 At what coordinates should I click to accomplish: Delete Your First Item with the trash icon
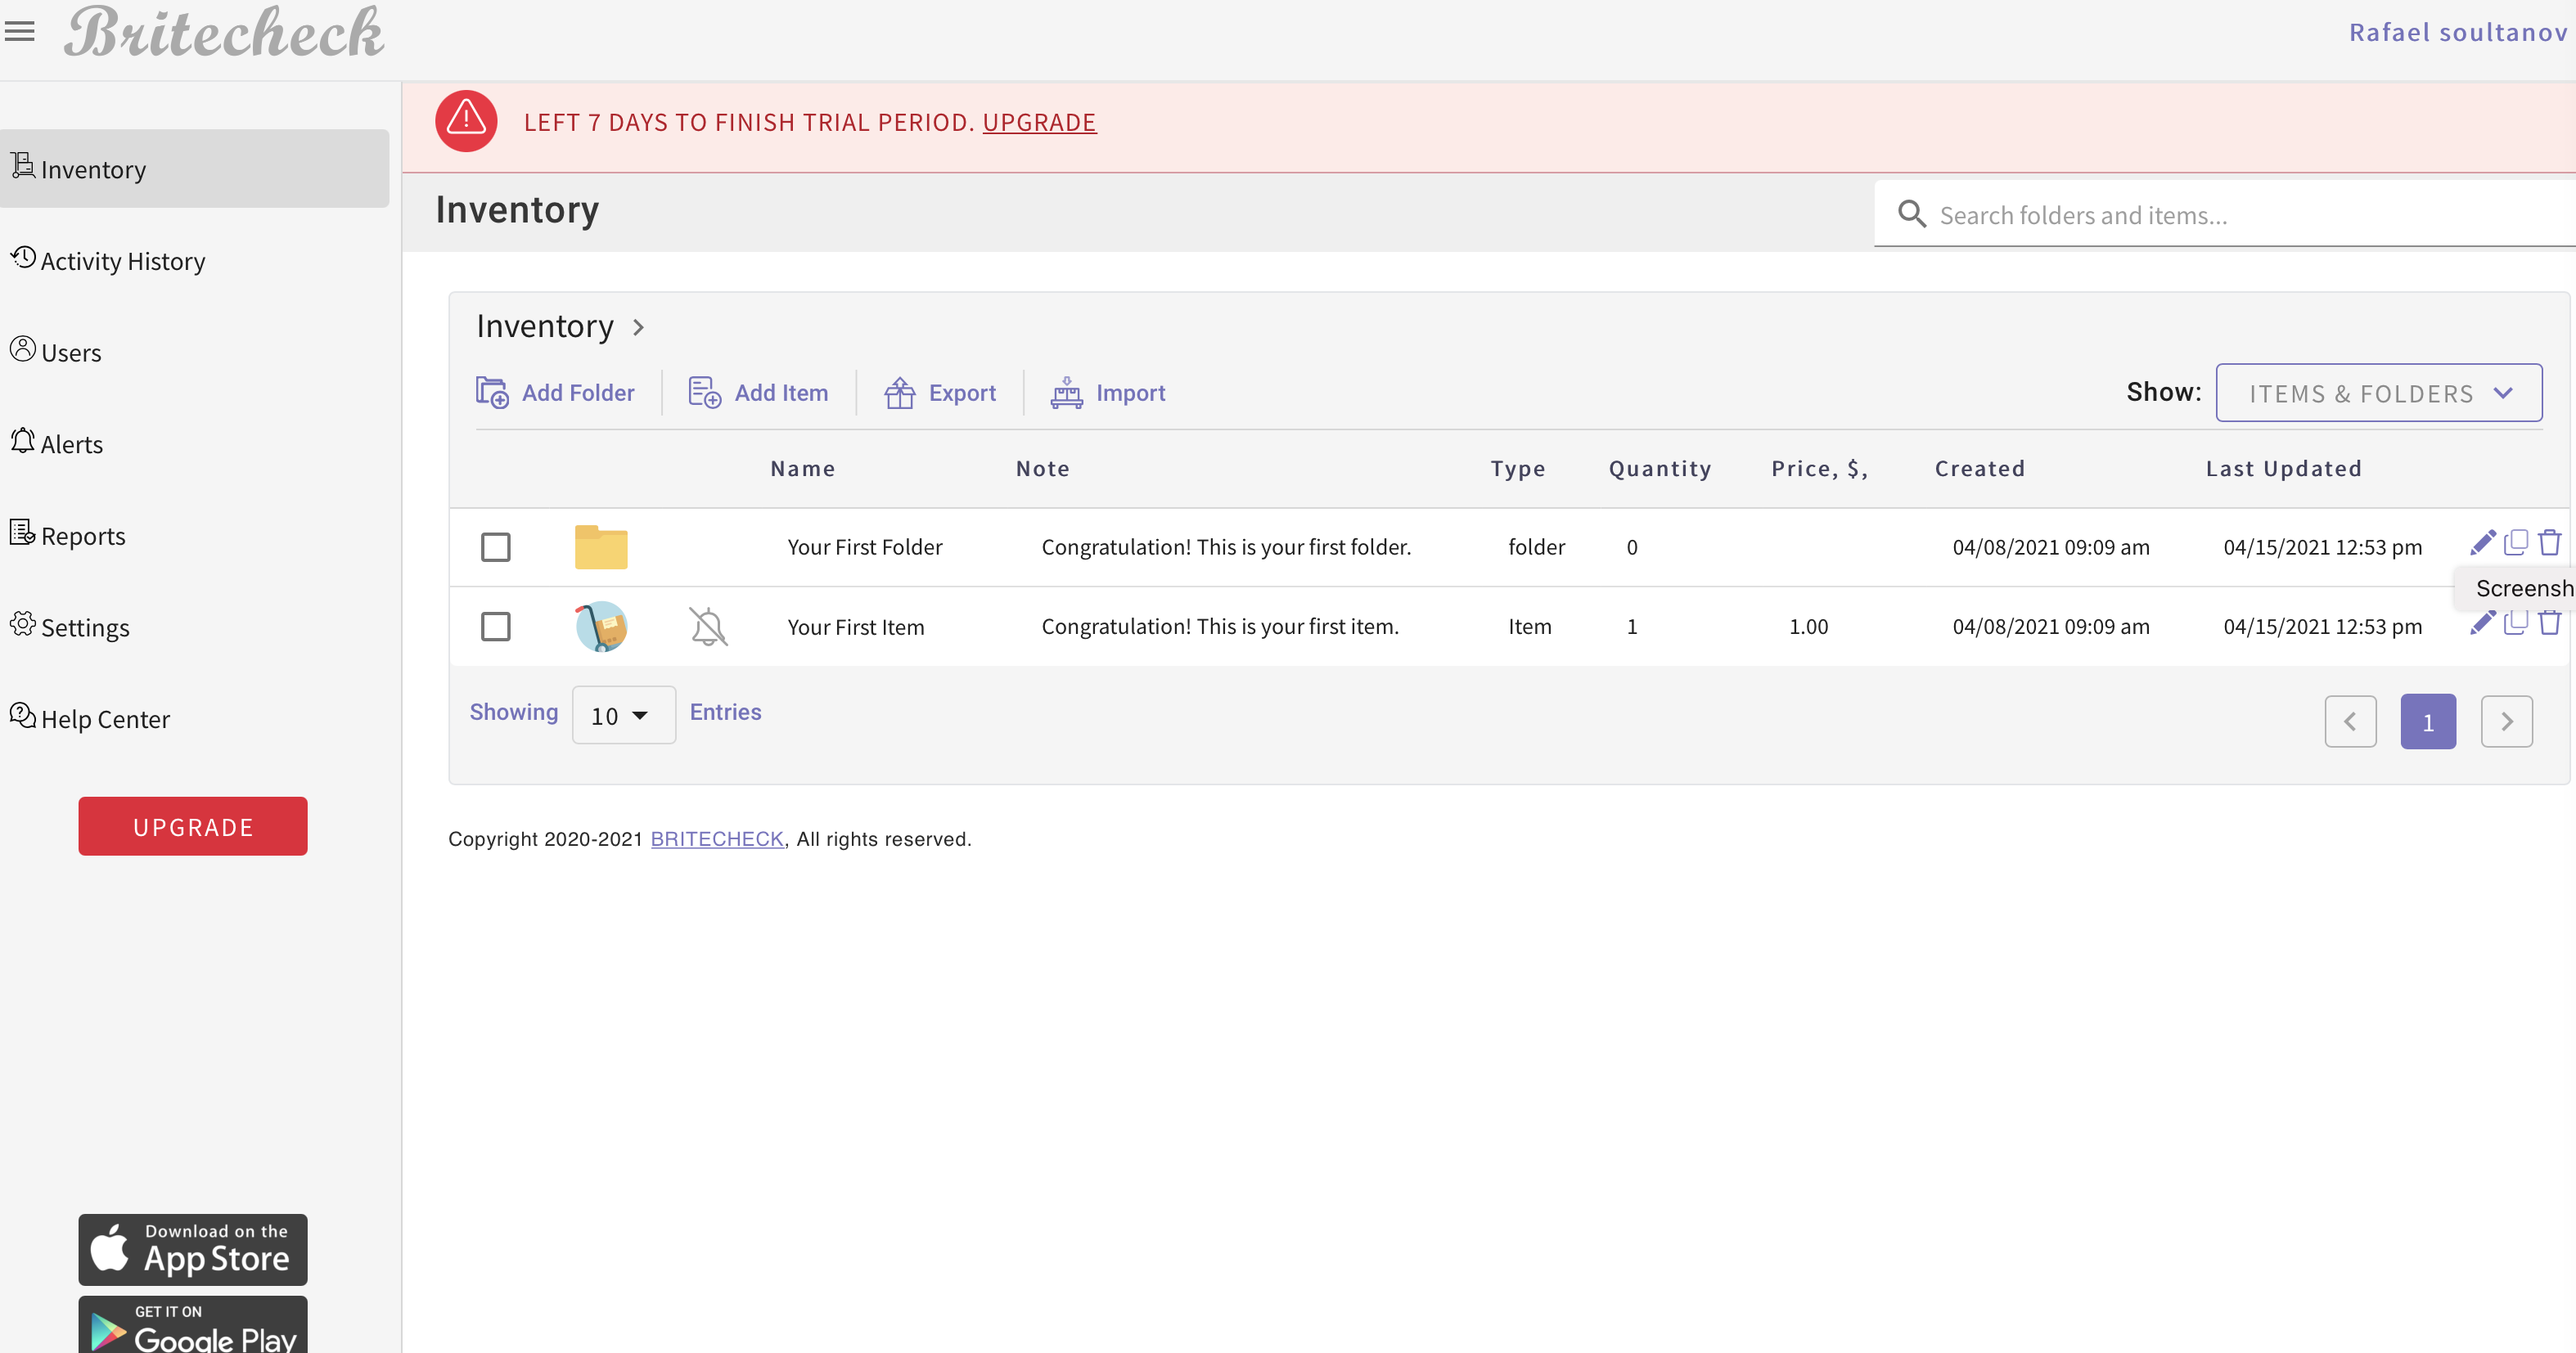[x=2549, y=622]
